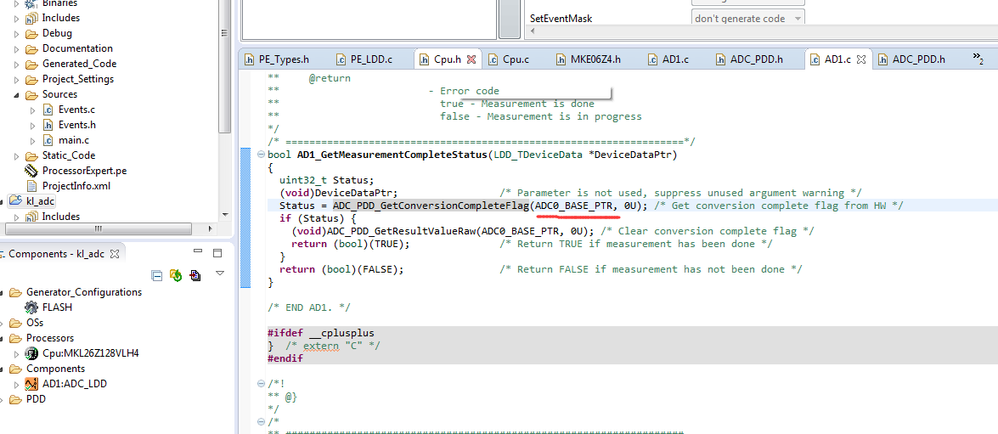Maximize the Components panel
This screenshot has width=998, height=434.
coord(217,253)
